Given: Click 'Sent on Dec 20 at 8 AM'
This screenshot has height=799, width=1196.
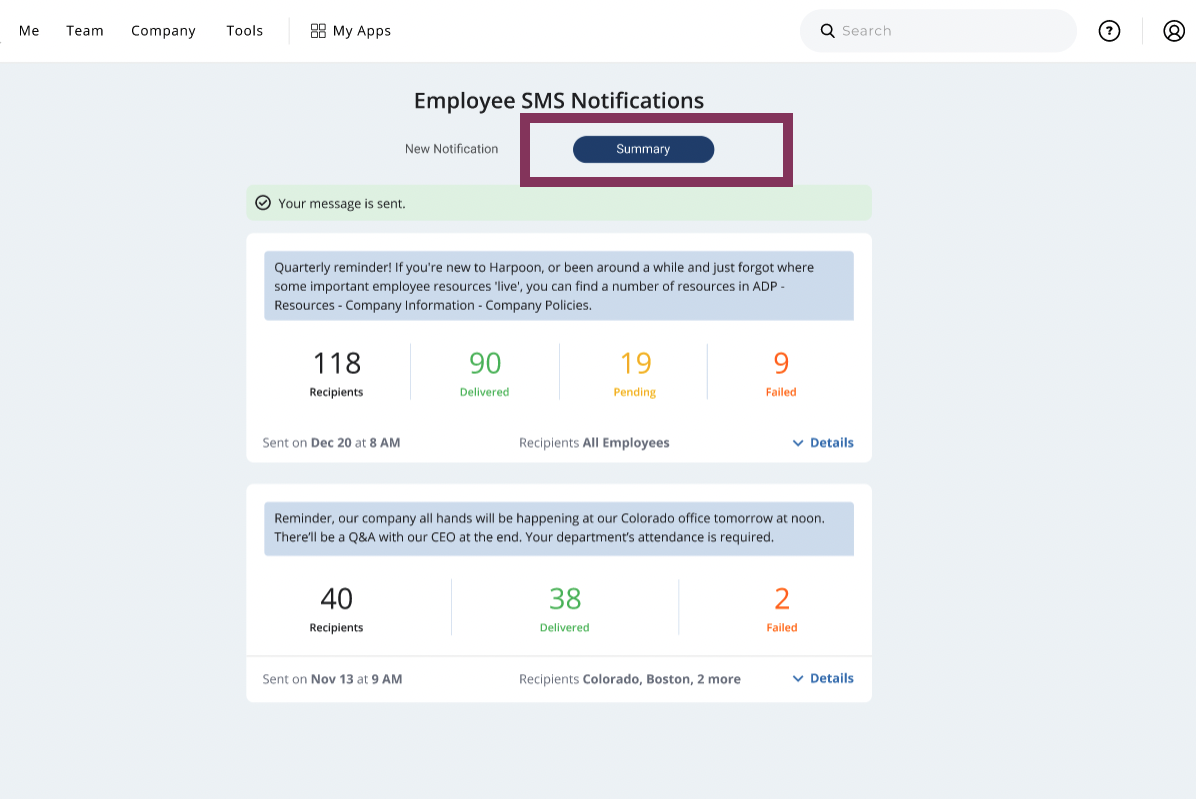Looking at the screenshot, I should pyautogui.click(x=331, y=442).
